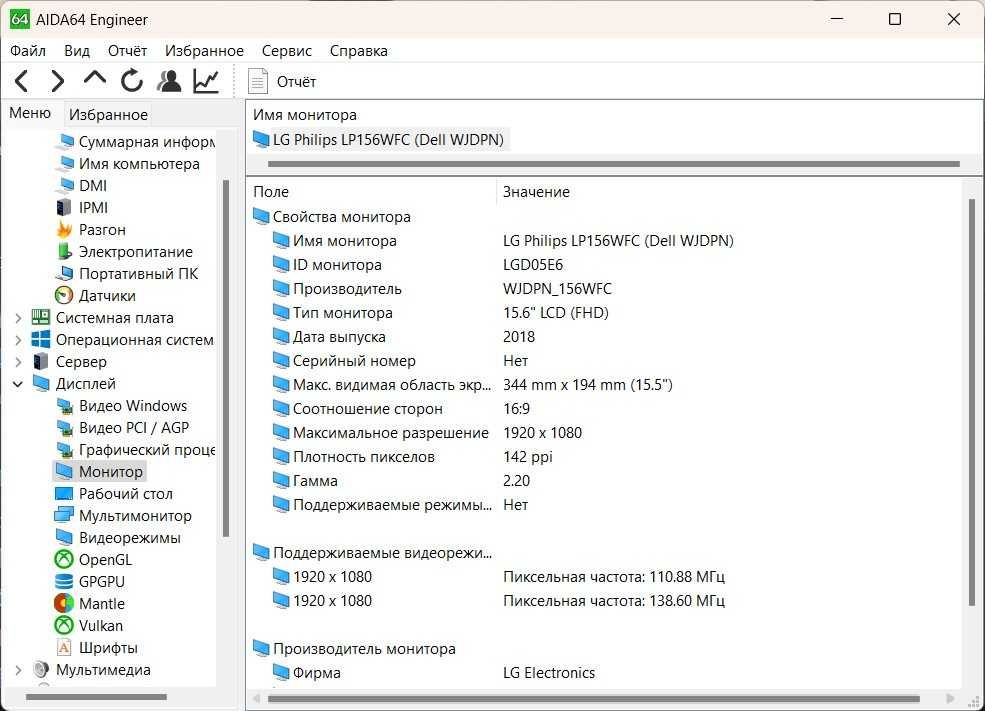Select the 110.88 МГц video mode row

tap(604, 577)
